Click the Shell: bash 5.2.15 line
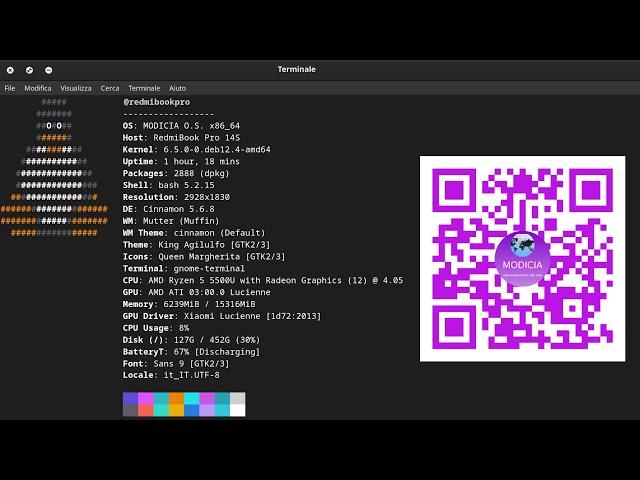This screenshot has height=480, width=640. coord(169,185)
